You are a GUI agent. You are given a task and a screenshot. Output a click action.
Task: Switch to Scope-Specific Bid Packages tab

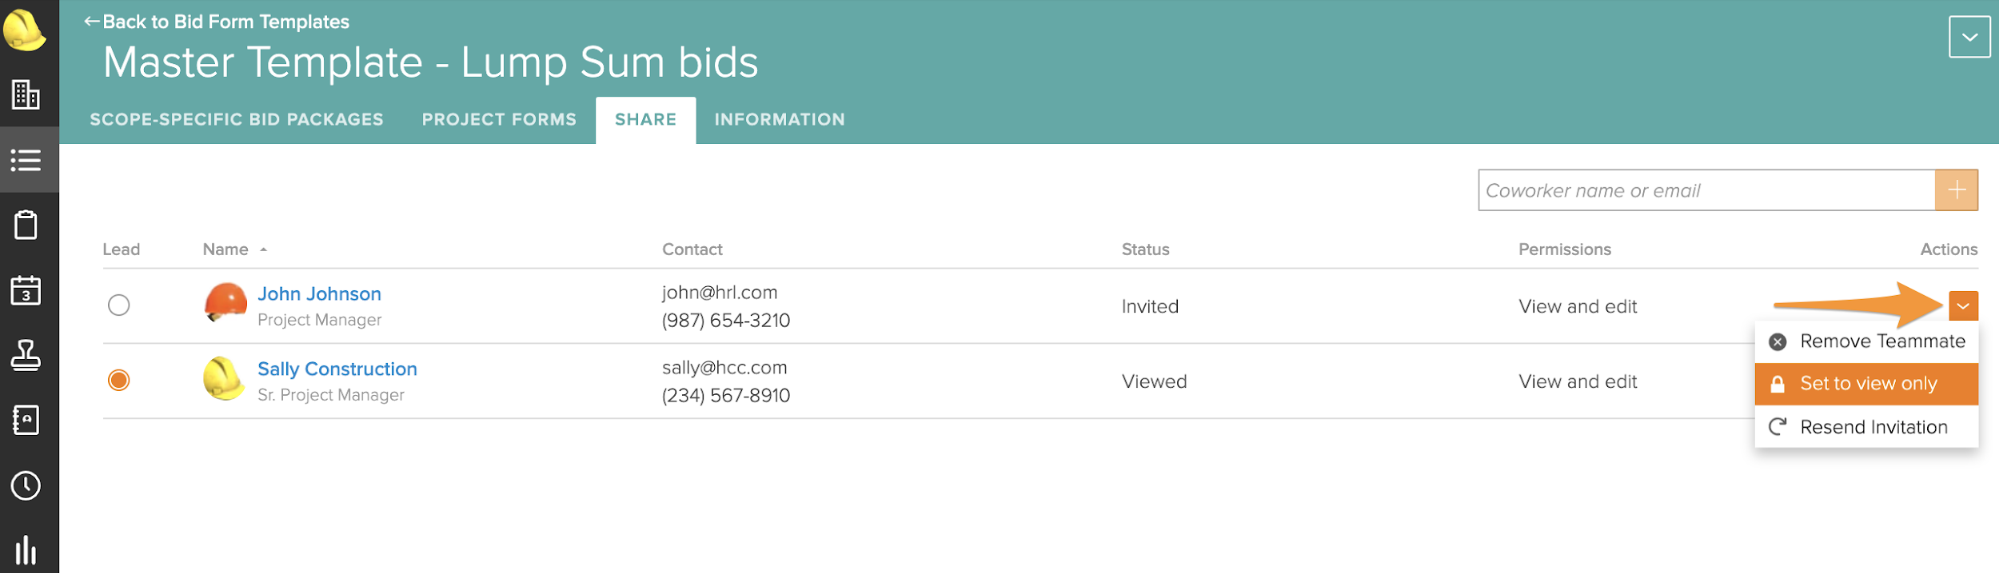coord(237,119)
